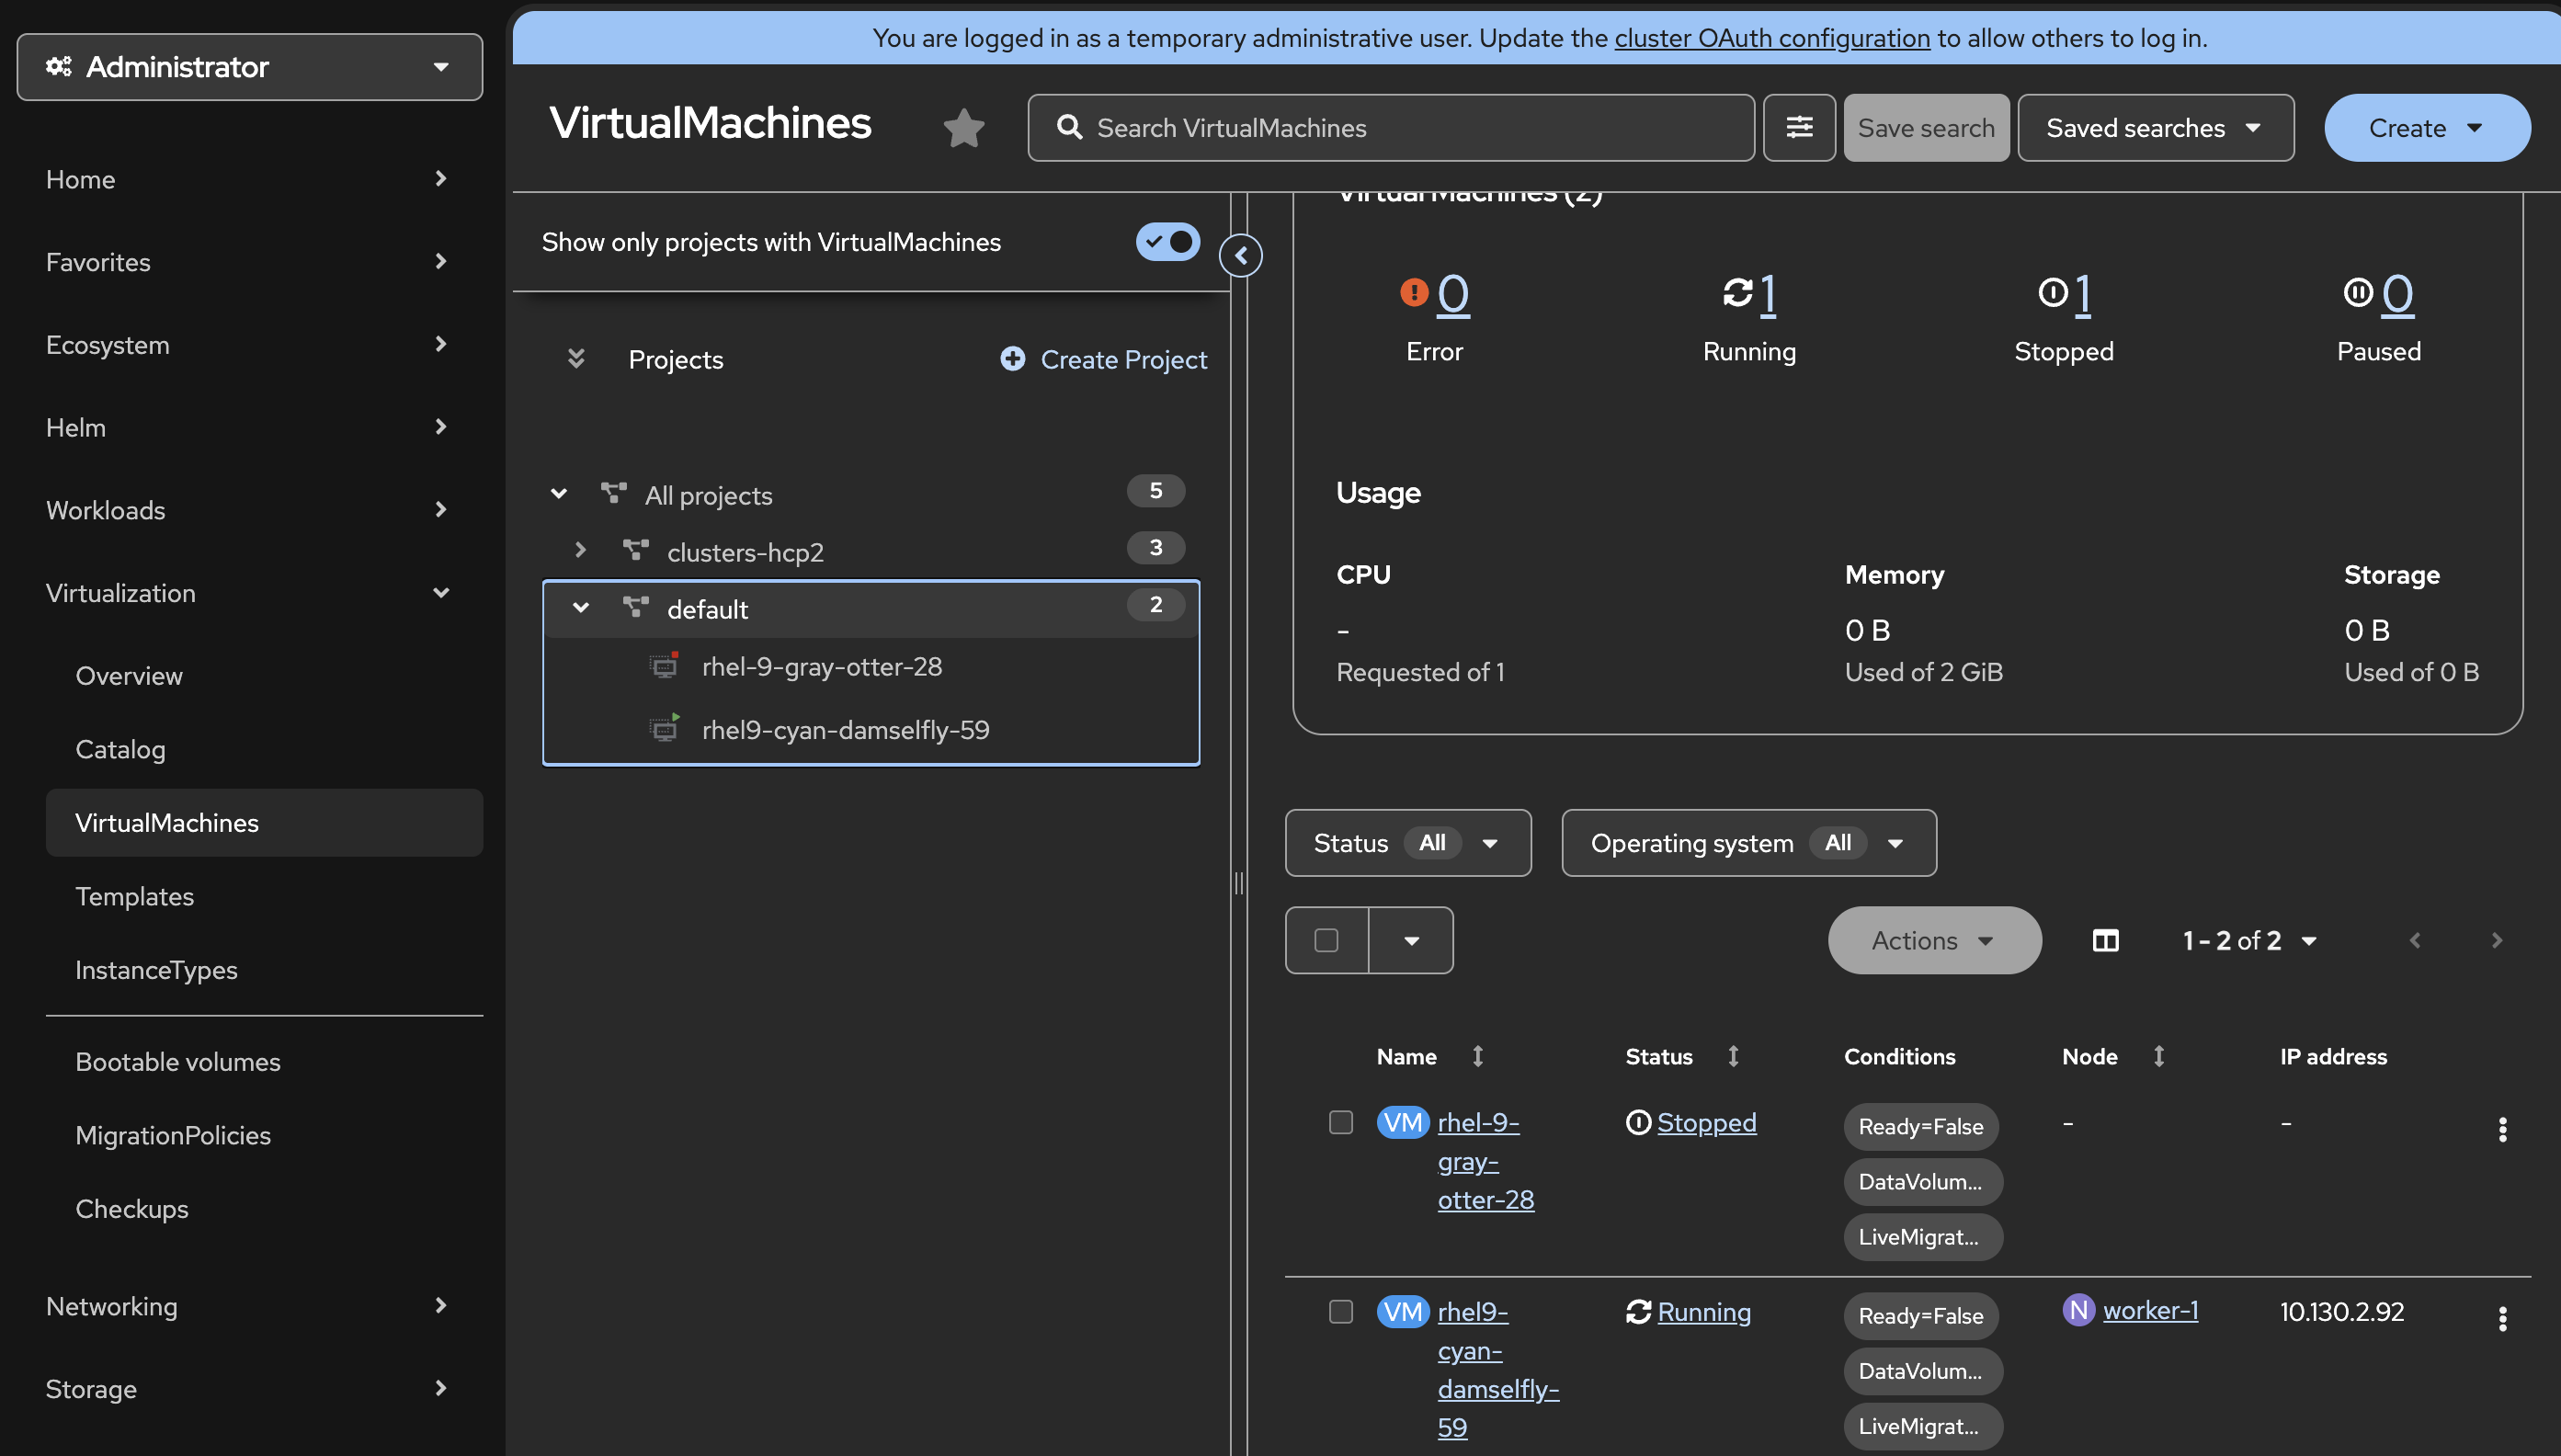The height and width of the screenshot is (1456, 2561).
Task: Click the vertical resize handle between panels
Action: (1239, 882)
